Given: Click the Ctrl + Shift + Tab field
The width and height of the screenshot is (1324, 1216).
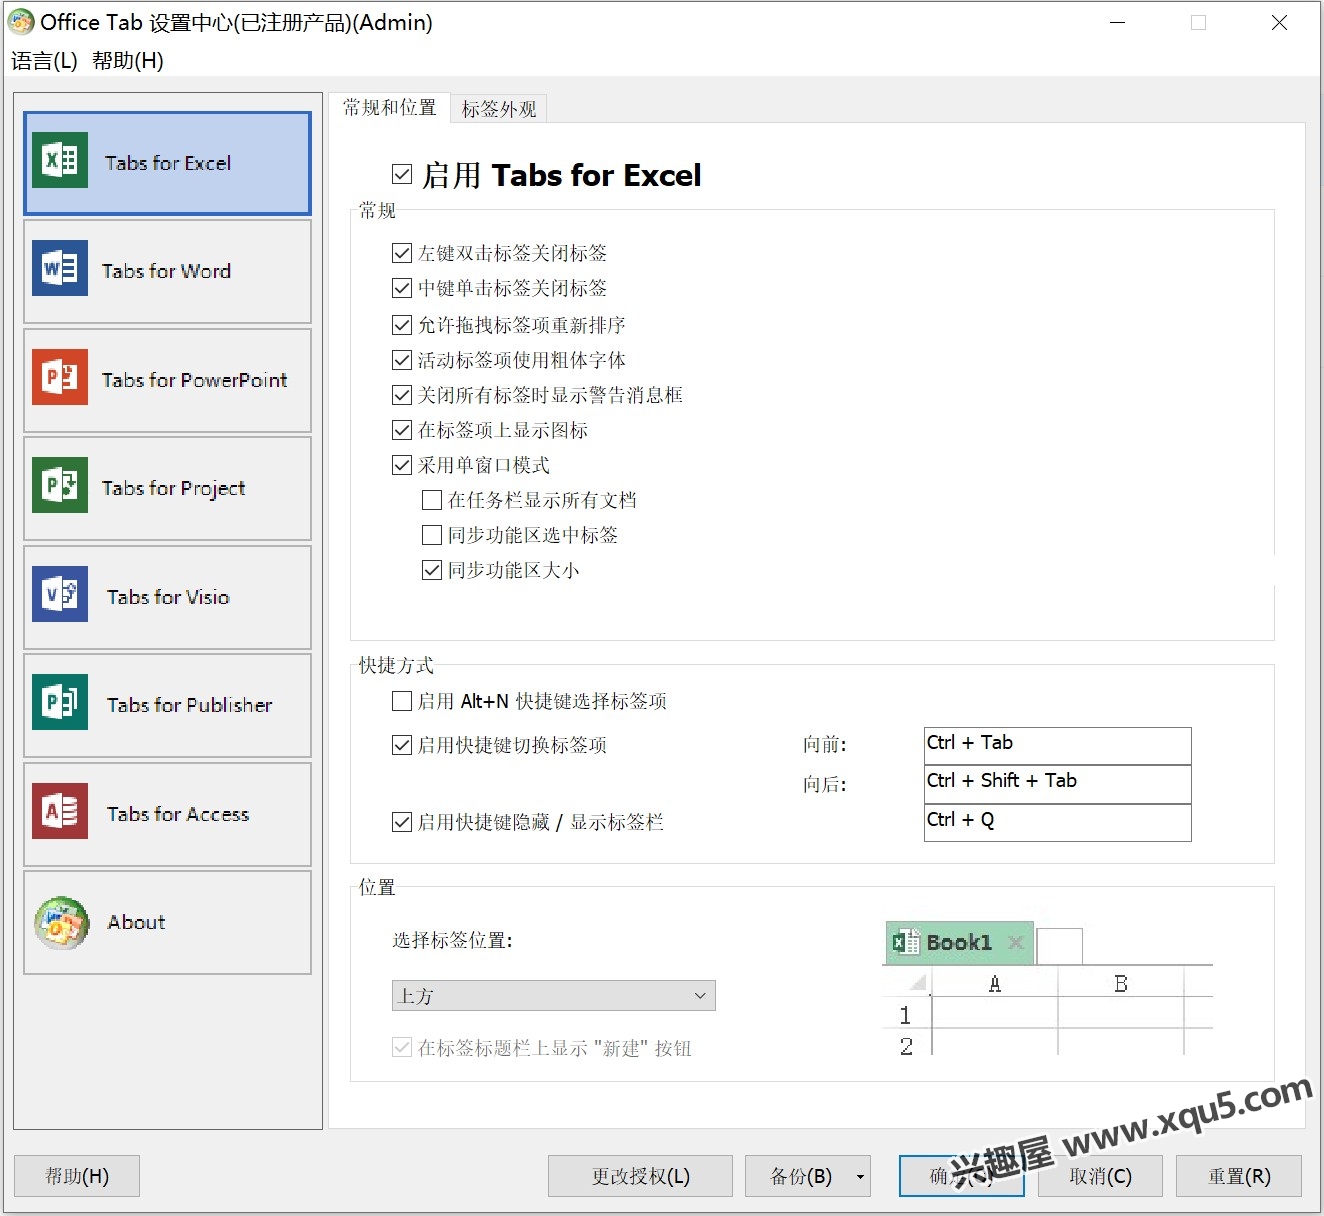Looking at the screenshot, I should point(1058,784).
